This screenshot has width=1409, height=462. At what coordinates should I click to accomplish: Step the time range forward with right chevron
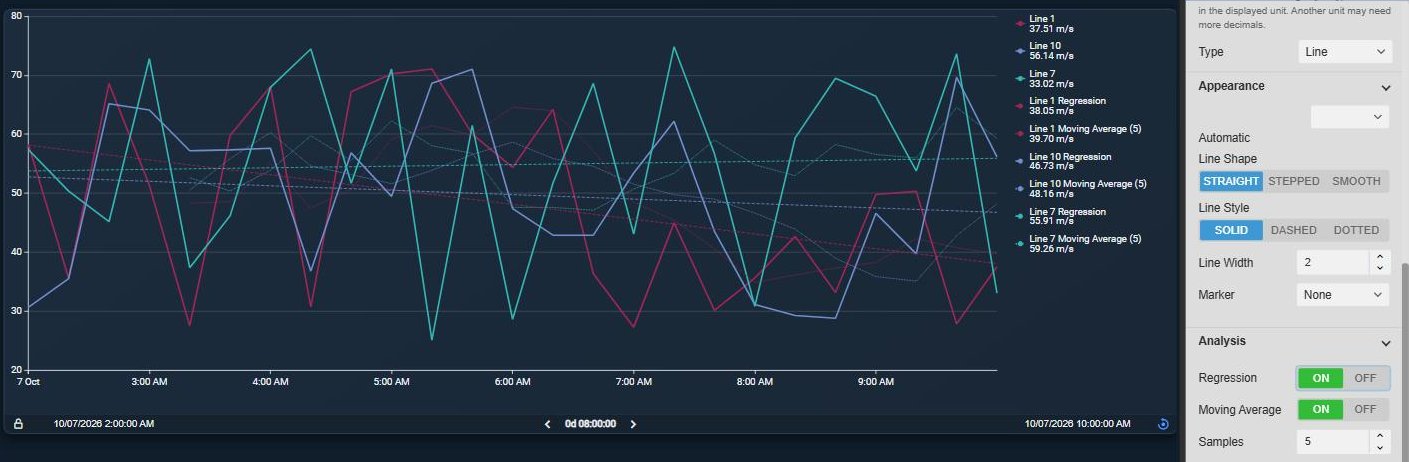coord(633,424)
